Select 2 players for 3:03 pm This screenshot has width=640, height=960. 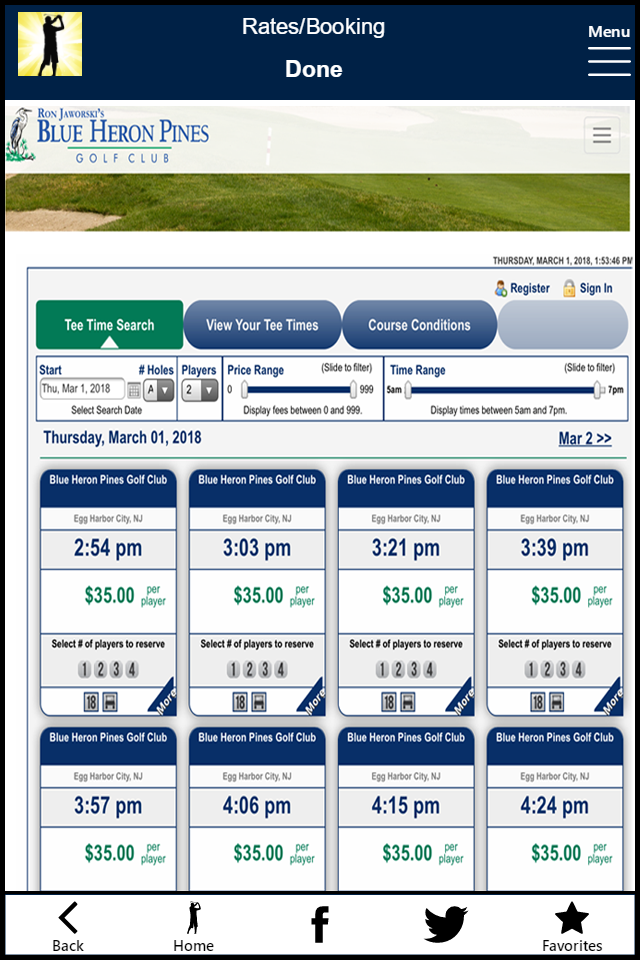pos(249,669)
